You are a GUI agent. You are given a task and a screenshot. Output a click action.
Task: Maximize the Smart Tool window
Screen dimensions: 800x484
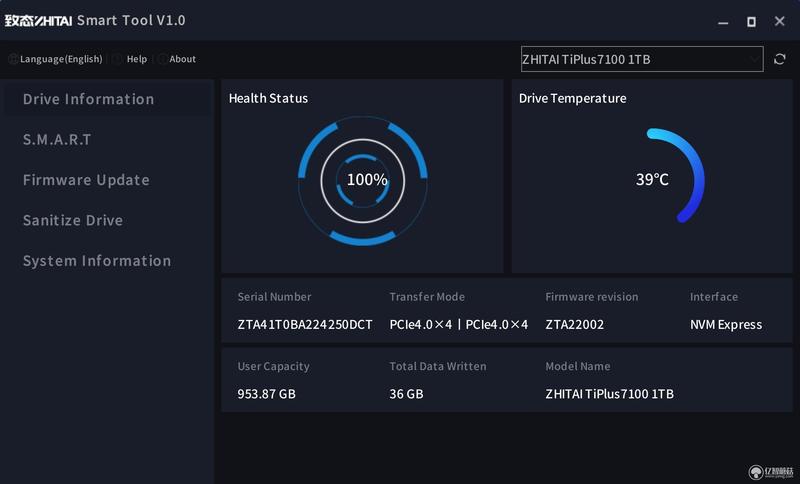pos(751,22)
